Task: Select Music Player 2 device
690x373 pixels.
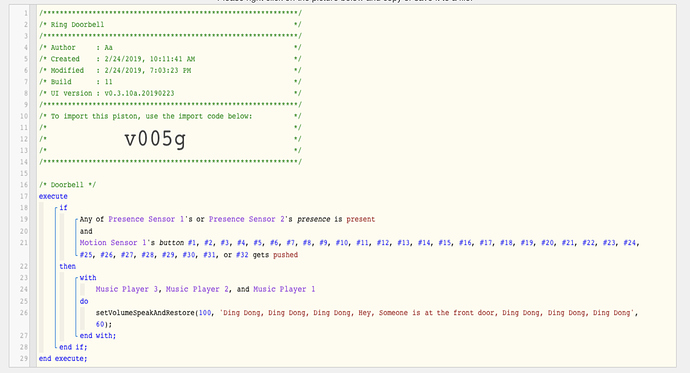Action: [197, 289]
